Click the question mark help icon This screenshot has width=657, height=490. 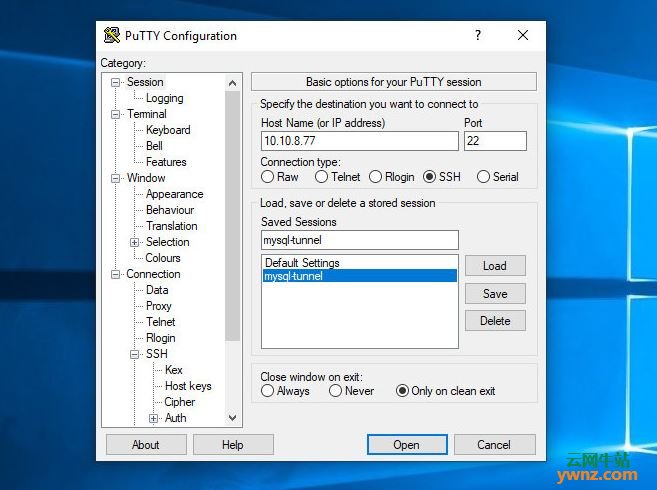pos(478,35)
